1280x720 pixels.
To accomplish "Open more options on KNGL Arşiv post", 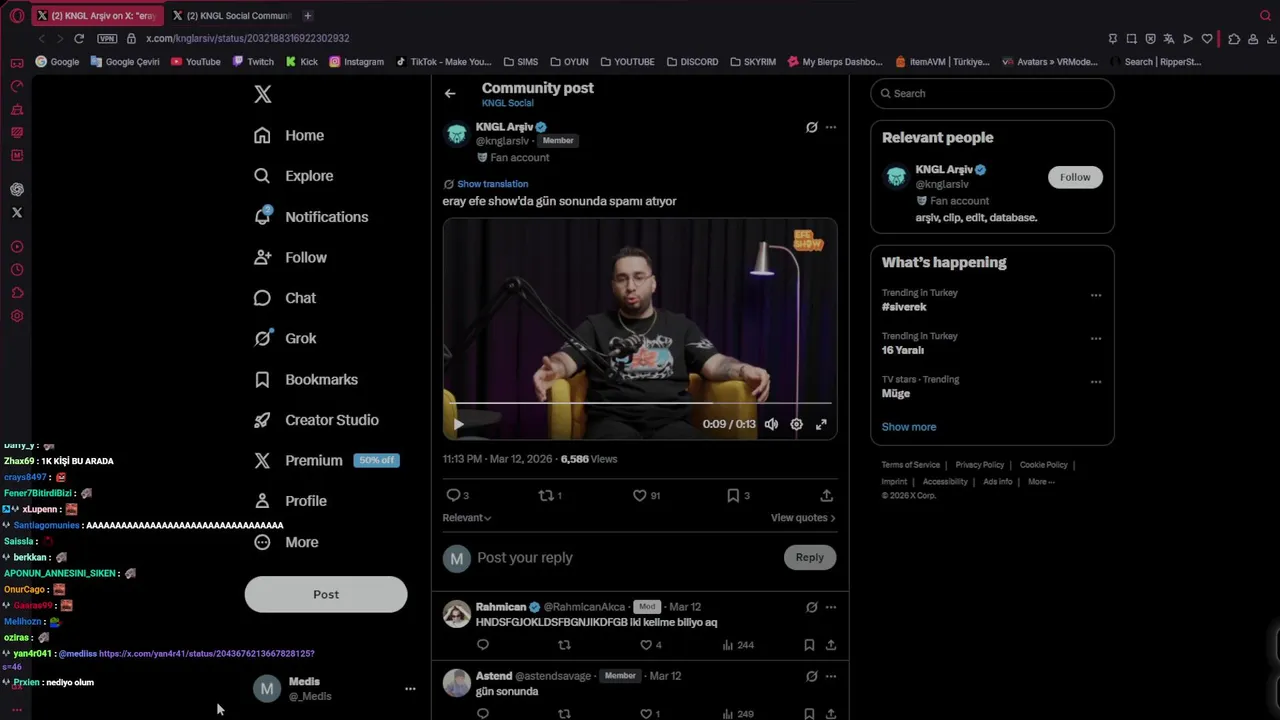I will 830,127.
